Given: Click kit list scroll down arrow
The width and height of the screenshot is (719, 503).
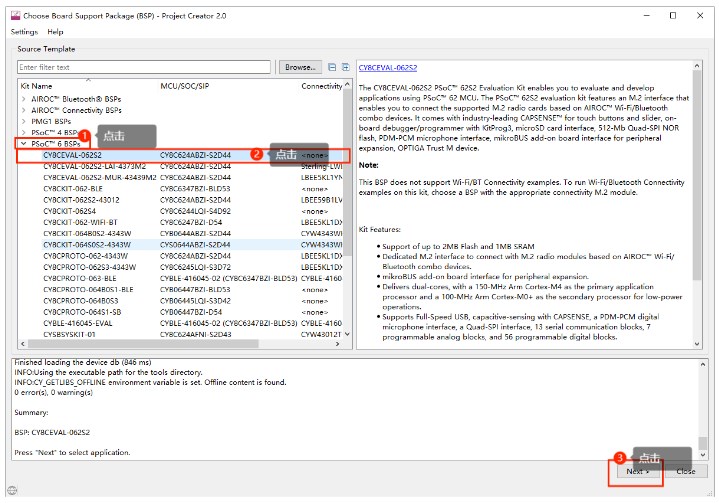Looking at the screenshot, I should pos(347,334).
